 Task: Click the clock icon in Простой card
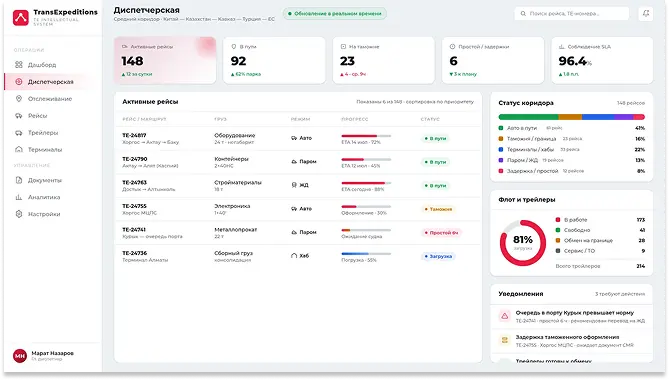[x=452, y=46]
